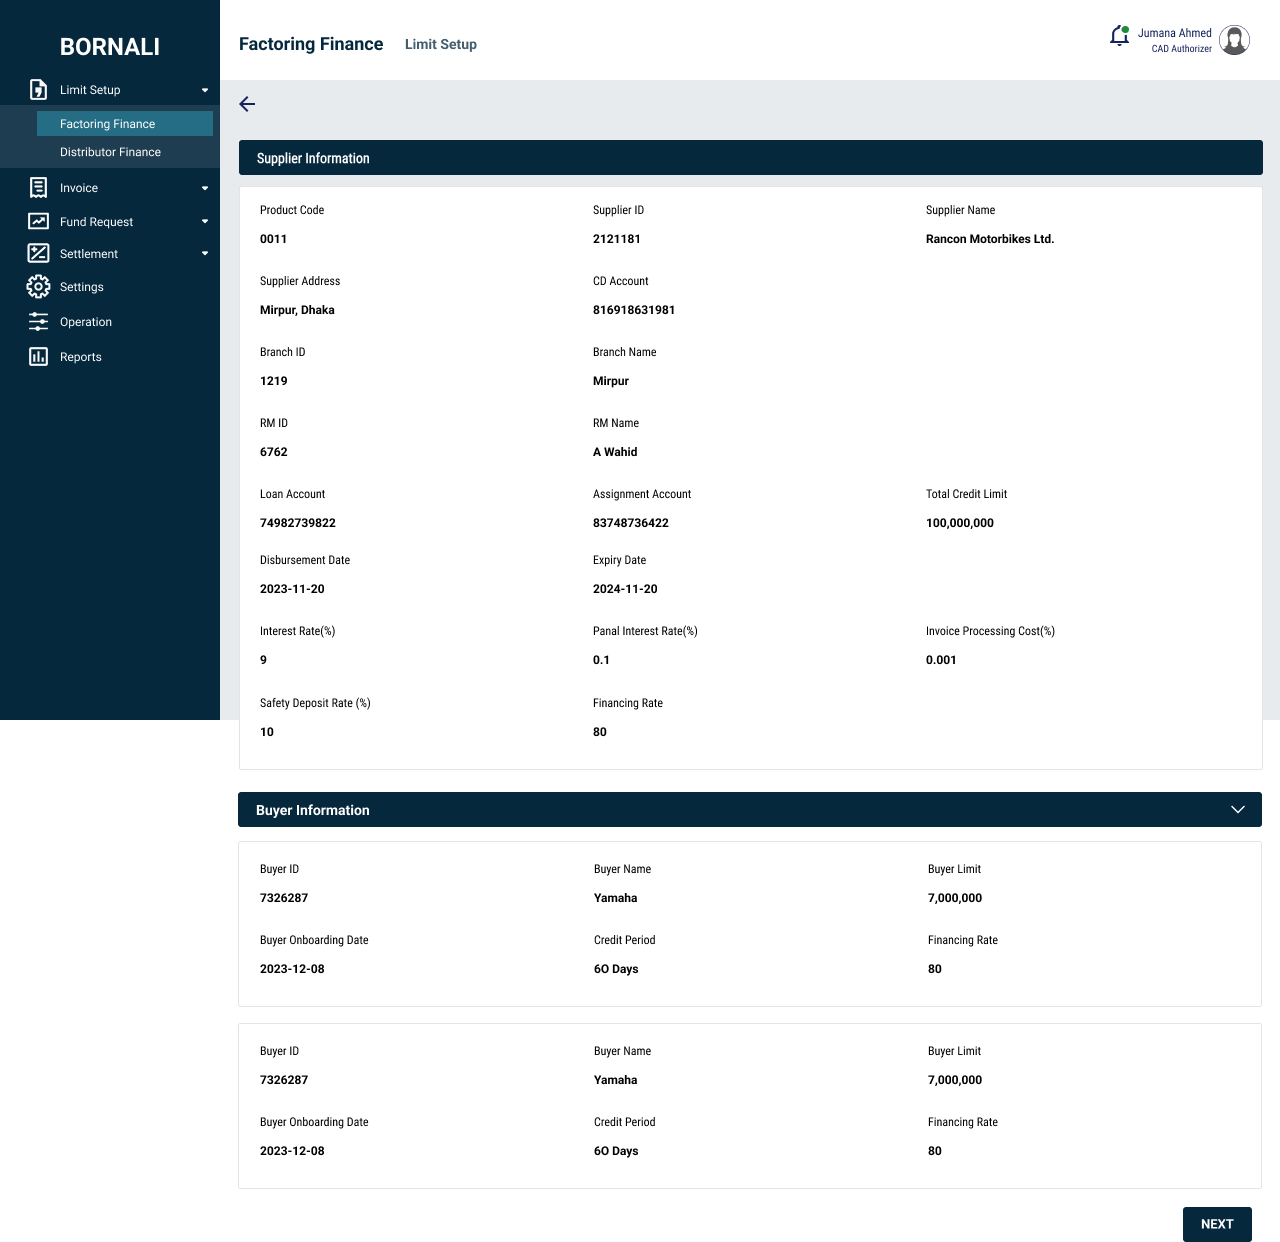Click the Invoice receipt icon in sidebar
This screenshot has height=1242, width=1280.
[38, 188]
